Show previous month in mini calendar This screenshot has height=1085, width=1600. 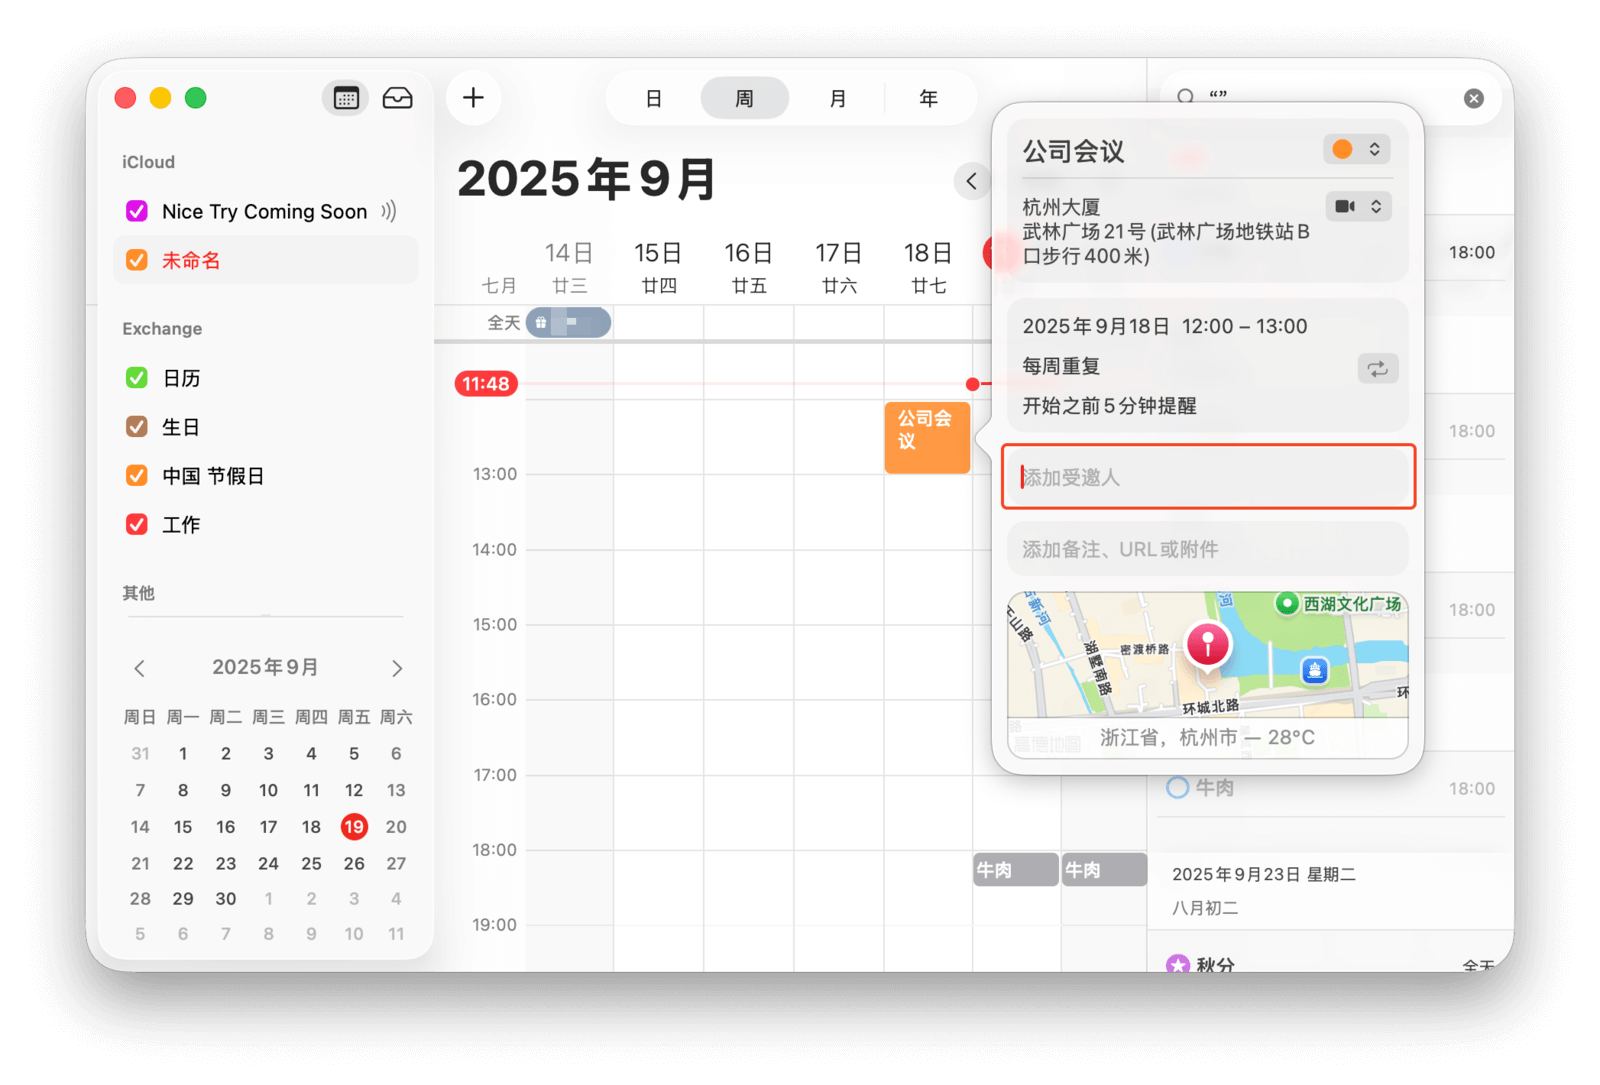[x=140, y=668]
